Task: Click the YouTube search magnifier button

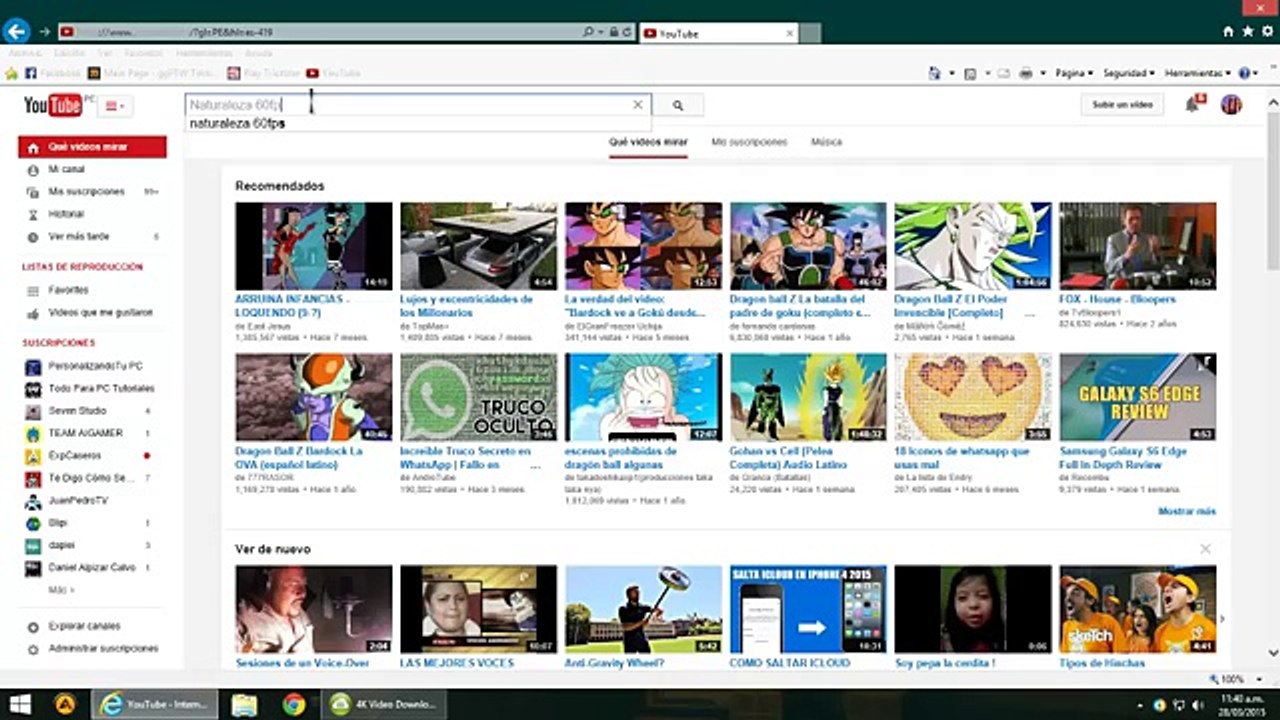Action: coord(678,105)
